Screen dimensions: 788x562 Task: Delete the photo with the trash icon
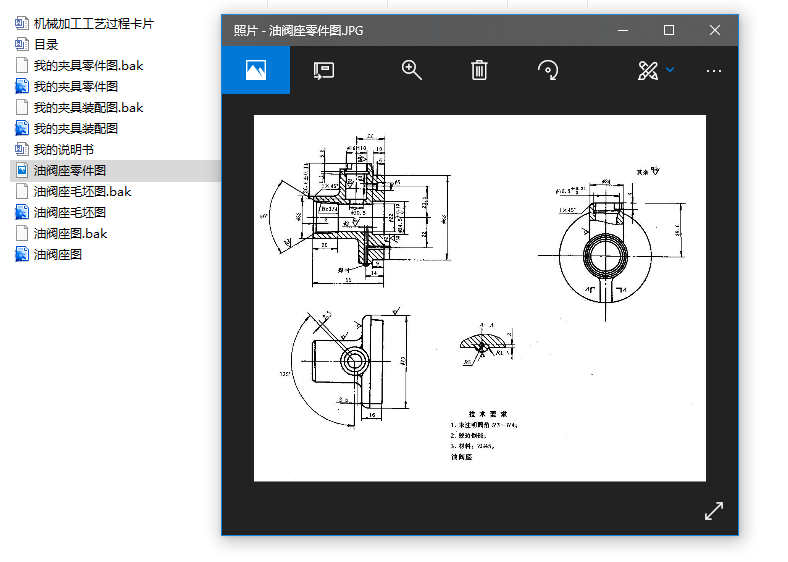point(479,70)
